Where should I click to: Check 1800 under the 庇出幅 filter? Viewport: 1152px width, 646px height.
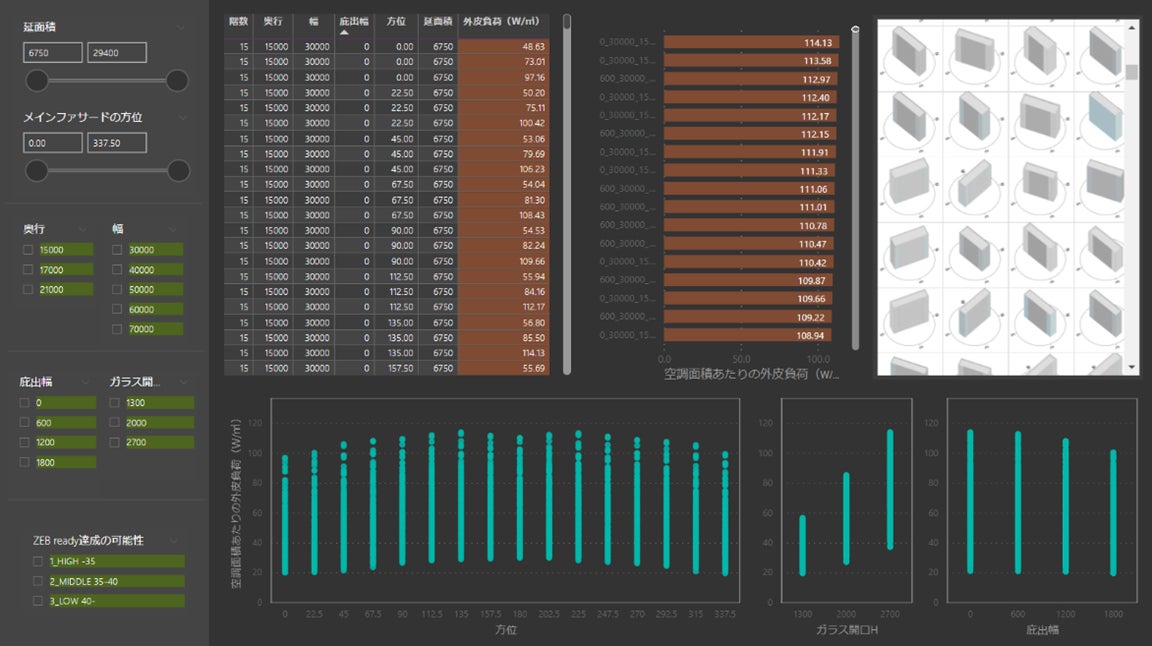pyautogui.click(x=25, y=462)
